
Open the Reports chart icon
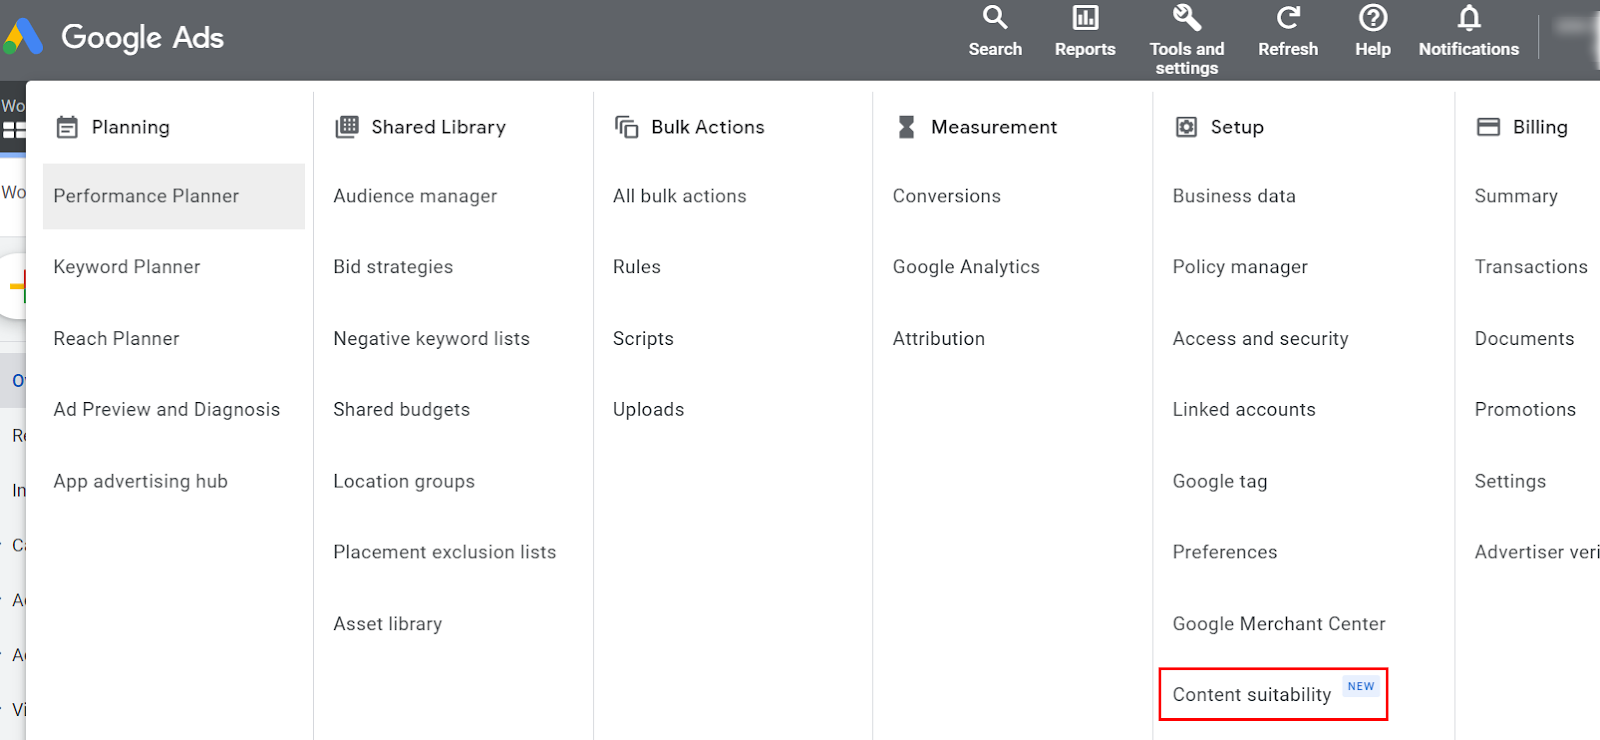(x=1085, y=18)
